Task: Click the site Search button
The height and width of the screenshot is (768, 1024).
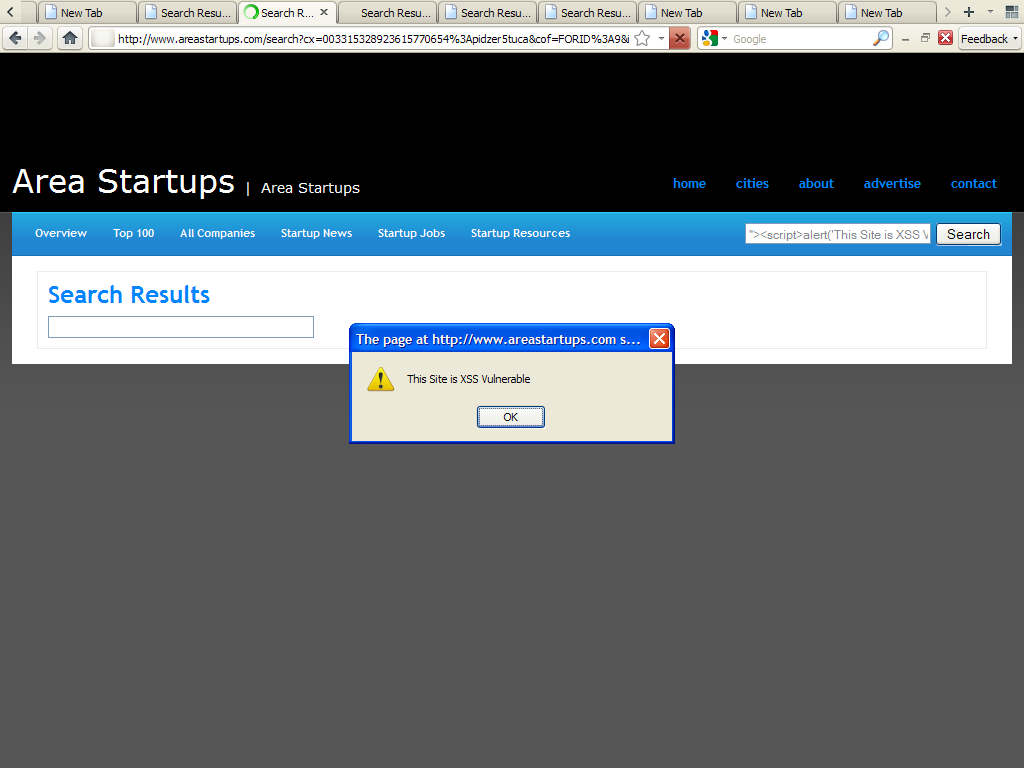Action: pos(968,234)
